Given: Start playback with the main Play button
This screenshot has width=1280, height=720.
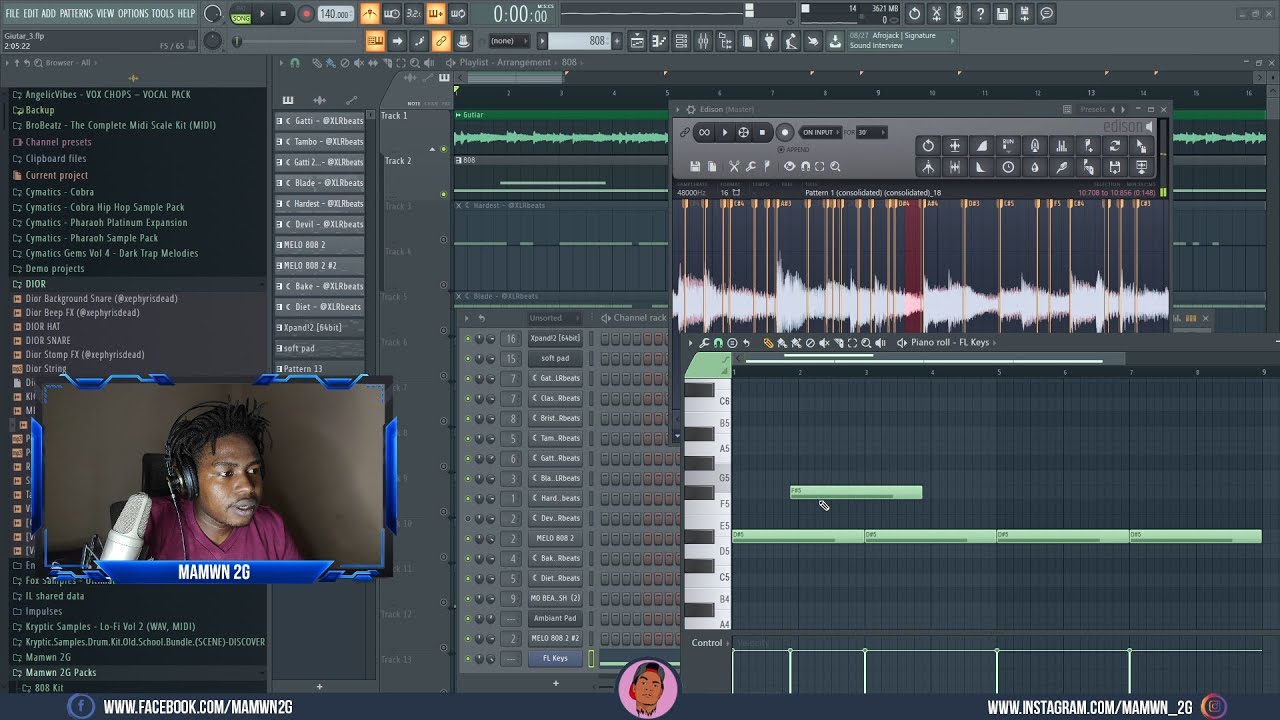Looking at the screenshot, I should [x=263, y=14].
